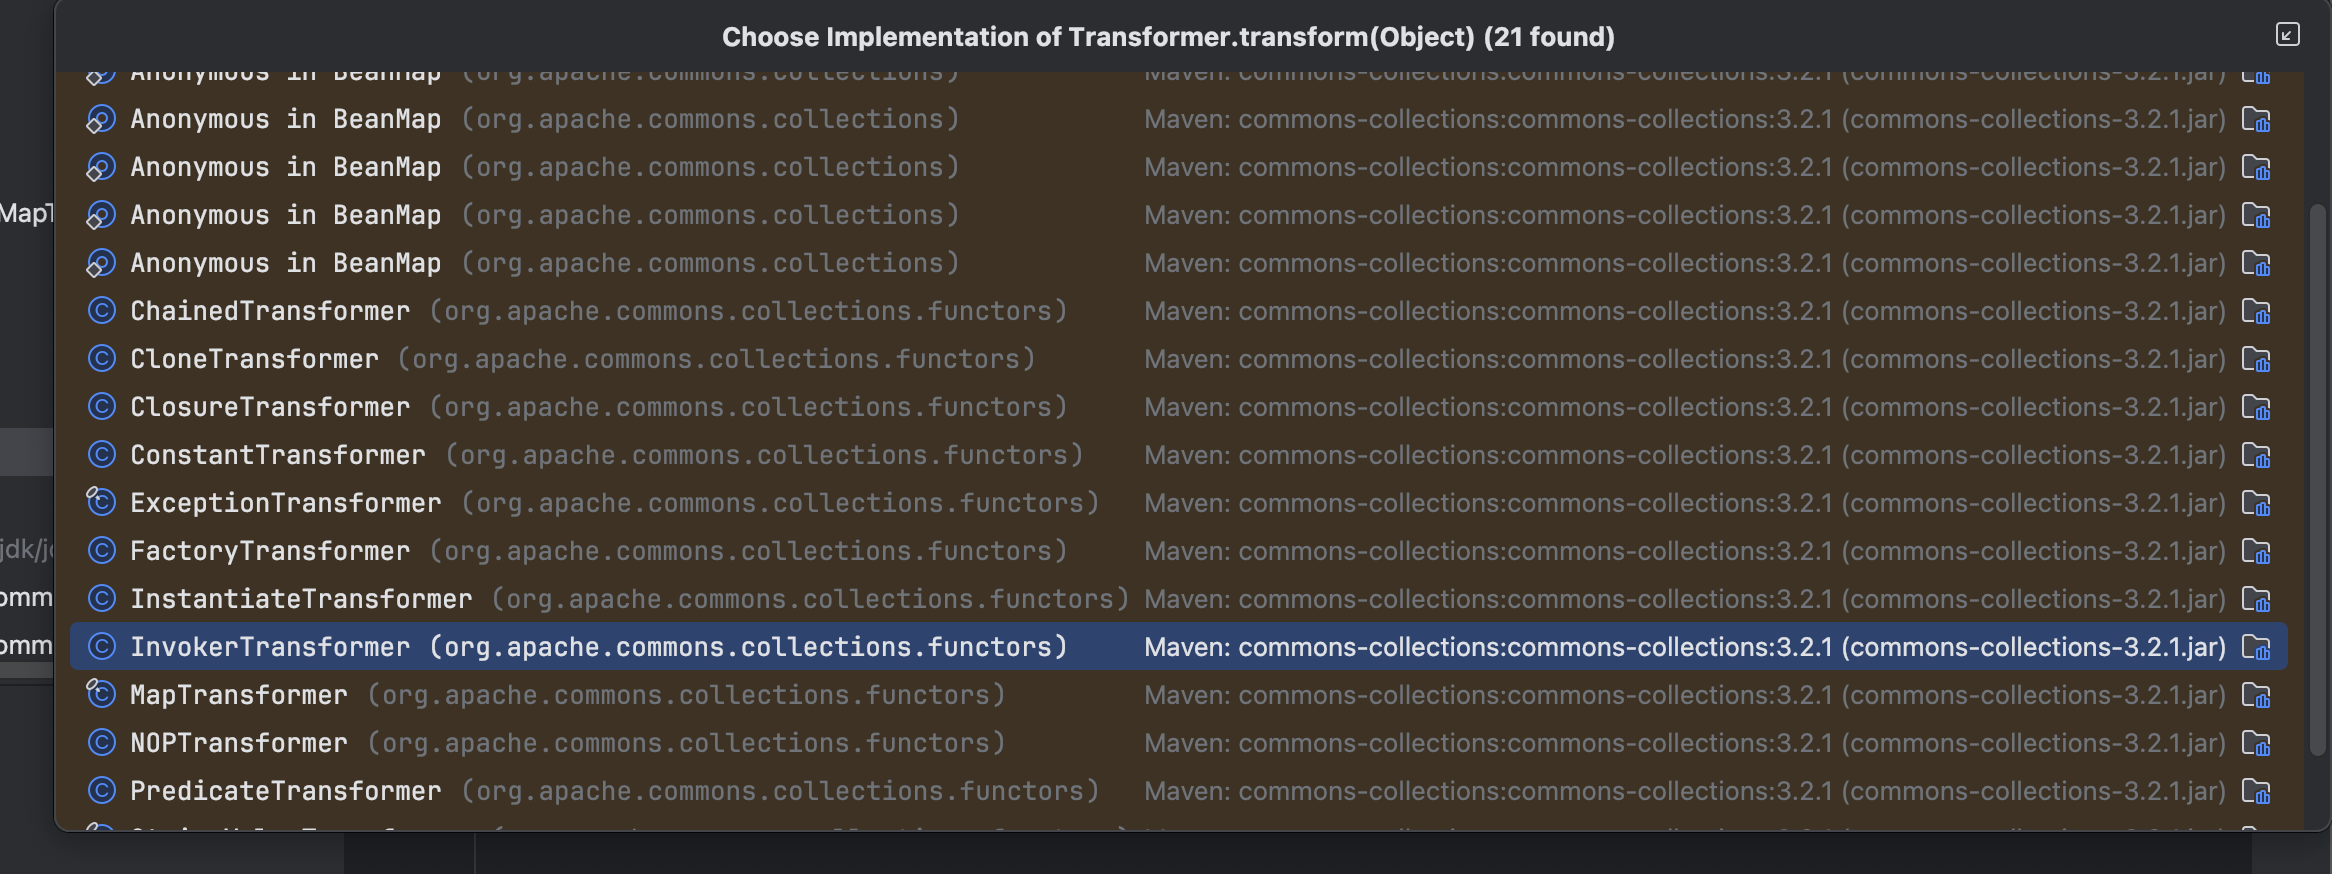Choose ConstantTransformer from the list
2332x874 pixels.
tap(278, 456)
